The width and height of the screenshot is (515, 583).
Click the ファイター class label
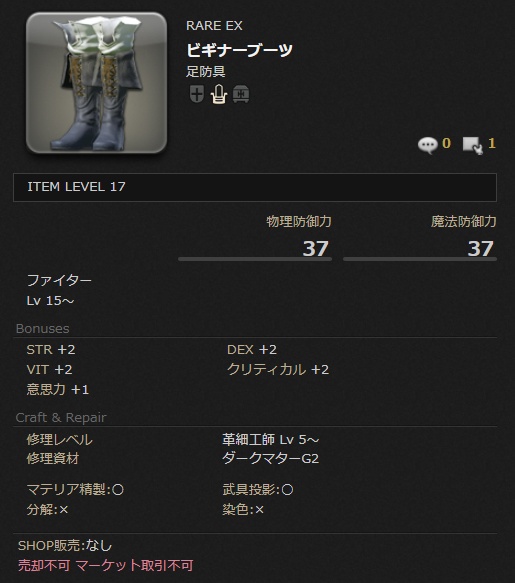[x=59, y=280]
